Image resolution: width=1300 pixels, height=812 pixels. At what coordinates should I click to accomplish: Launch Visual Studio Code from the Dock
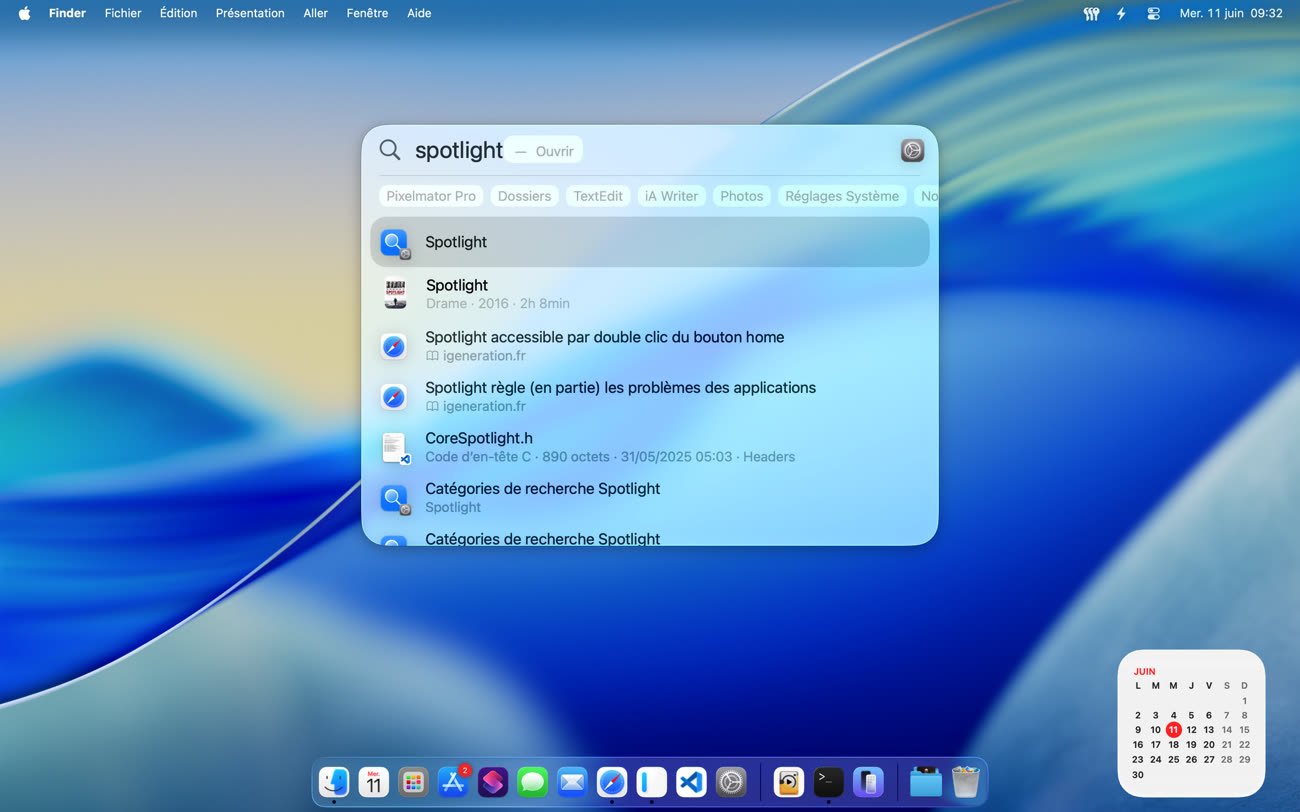691,781
